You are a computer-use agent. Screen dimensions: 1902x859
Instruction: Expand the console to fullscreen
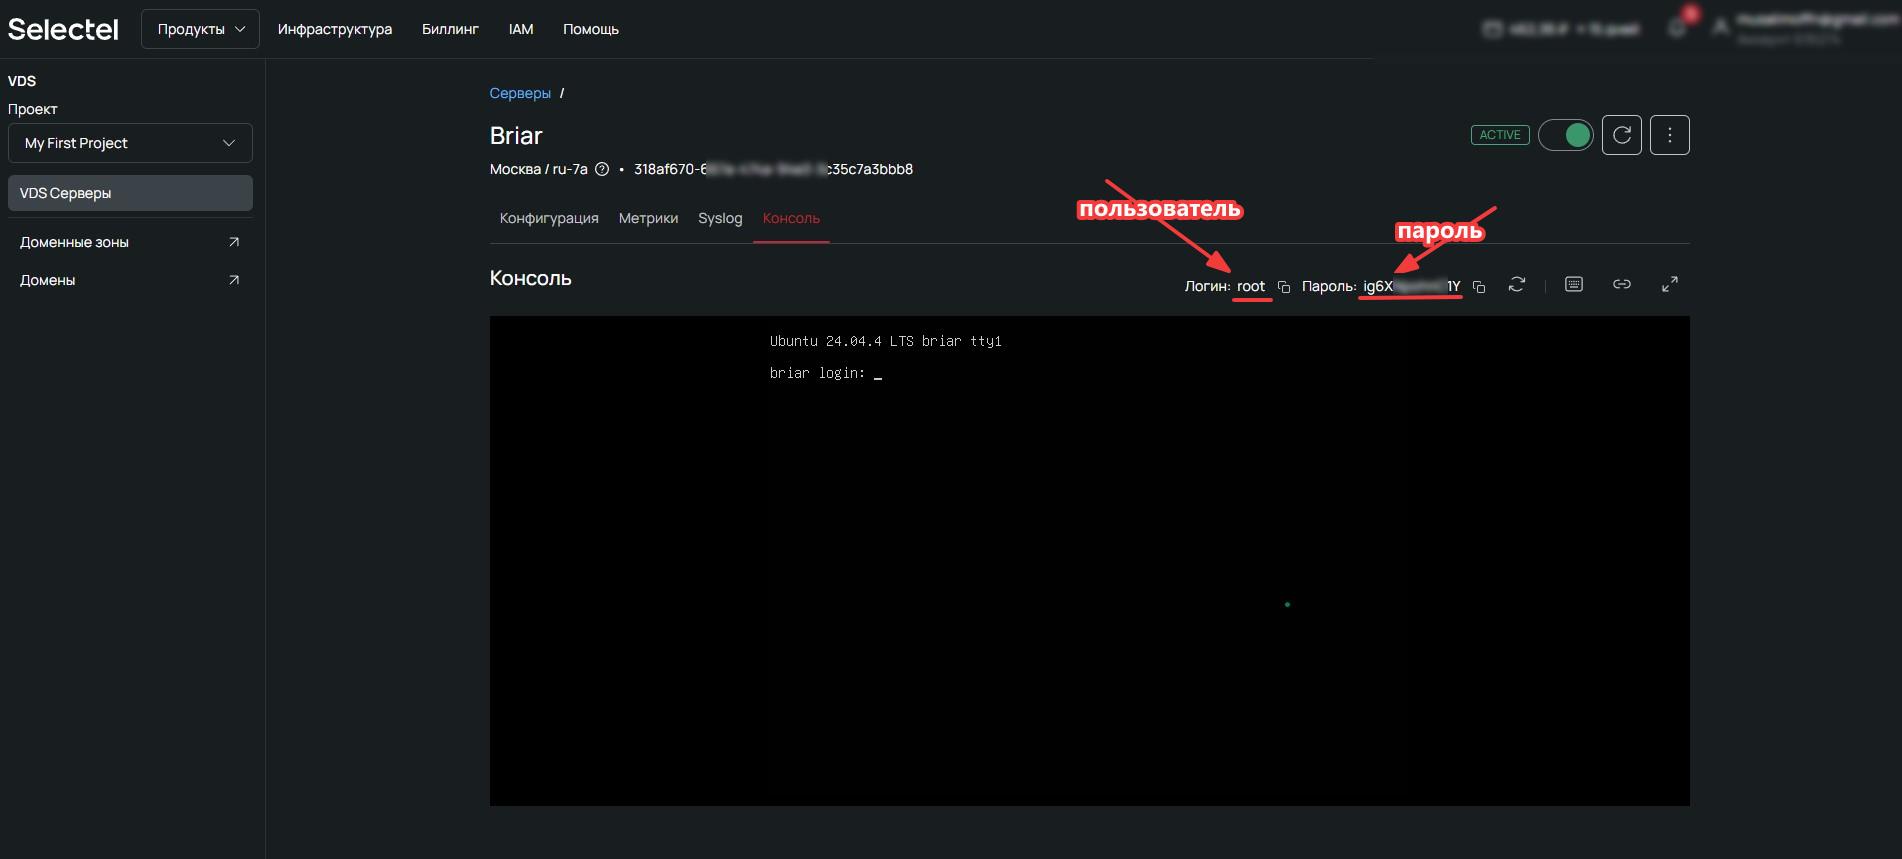coord(1670,285)
